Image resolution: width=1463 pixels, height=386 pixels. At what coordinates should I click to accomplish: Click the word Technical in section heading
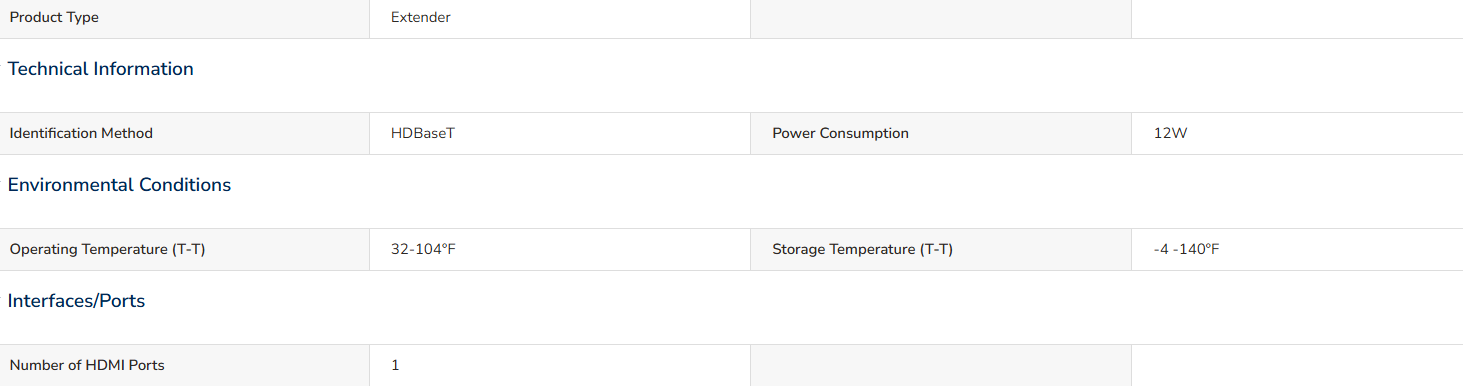[x=48, y=69]
